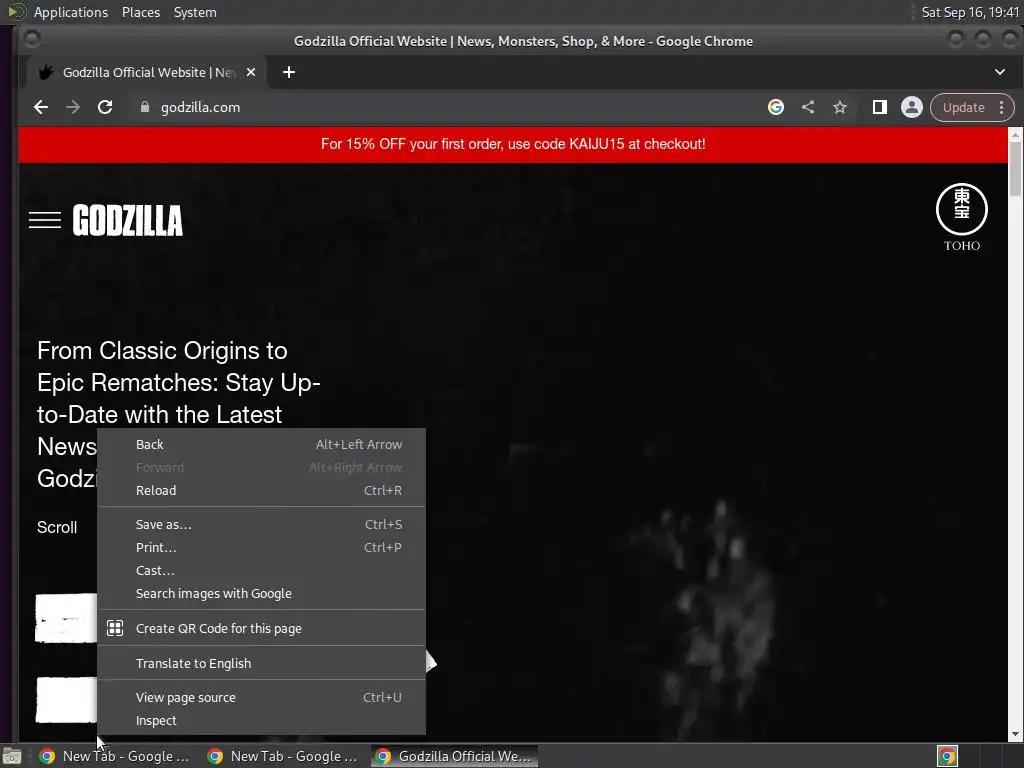Open the hamburger menu on Godzilla site
The image size is (1024, 768).
click(x=45, y=220)
